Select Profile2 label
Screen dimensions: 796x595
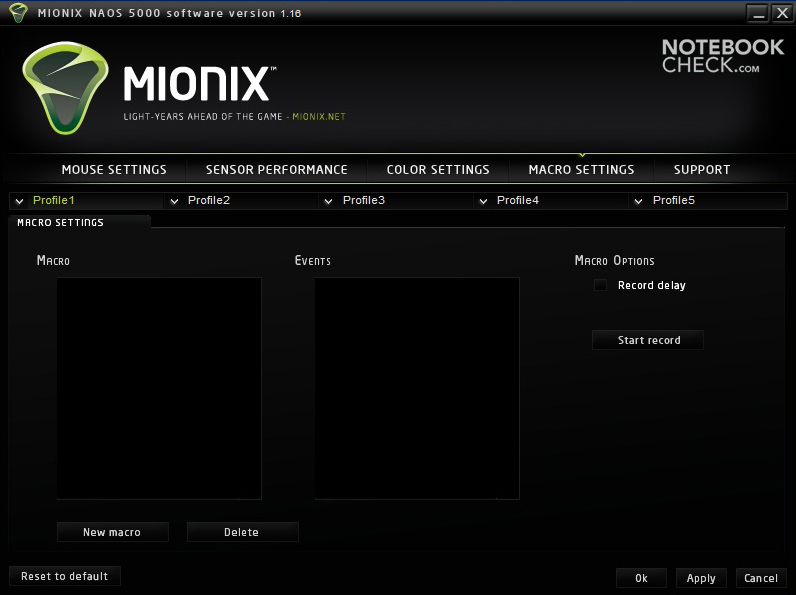209,201
